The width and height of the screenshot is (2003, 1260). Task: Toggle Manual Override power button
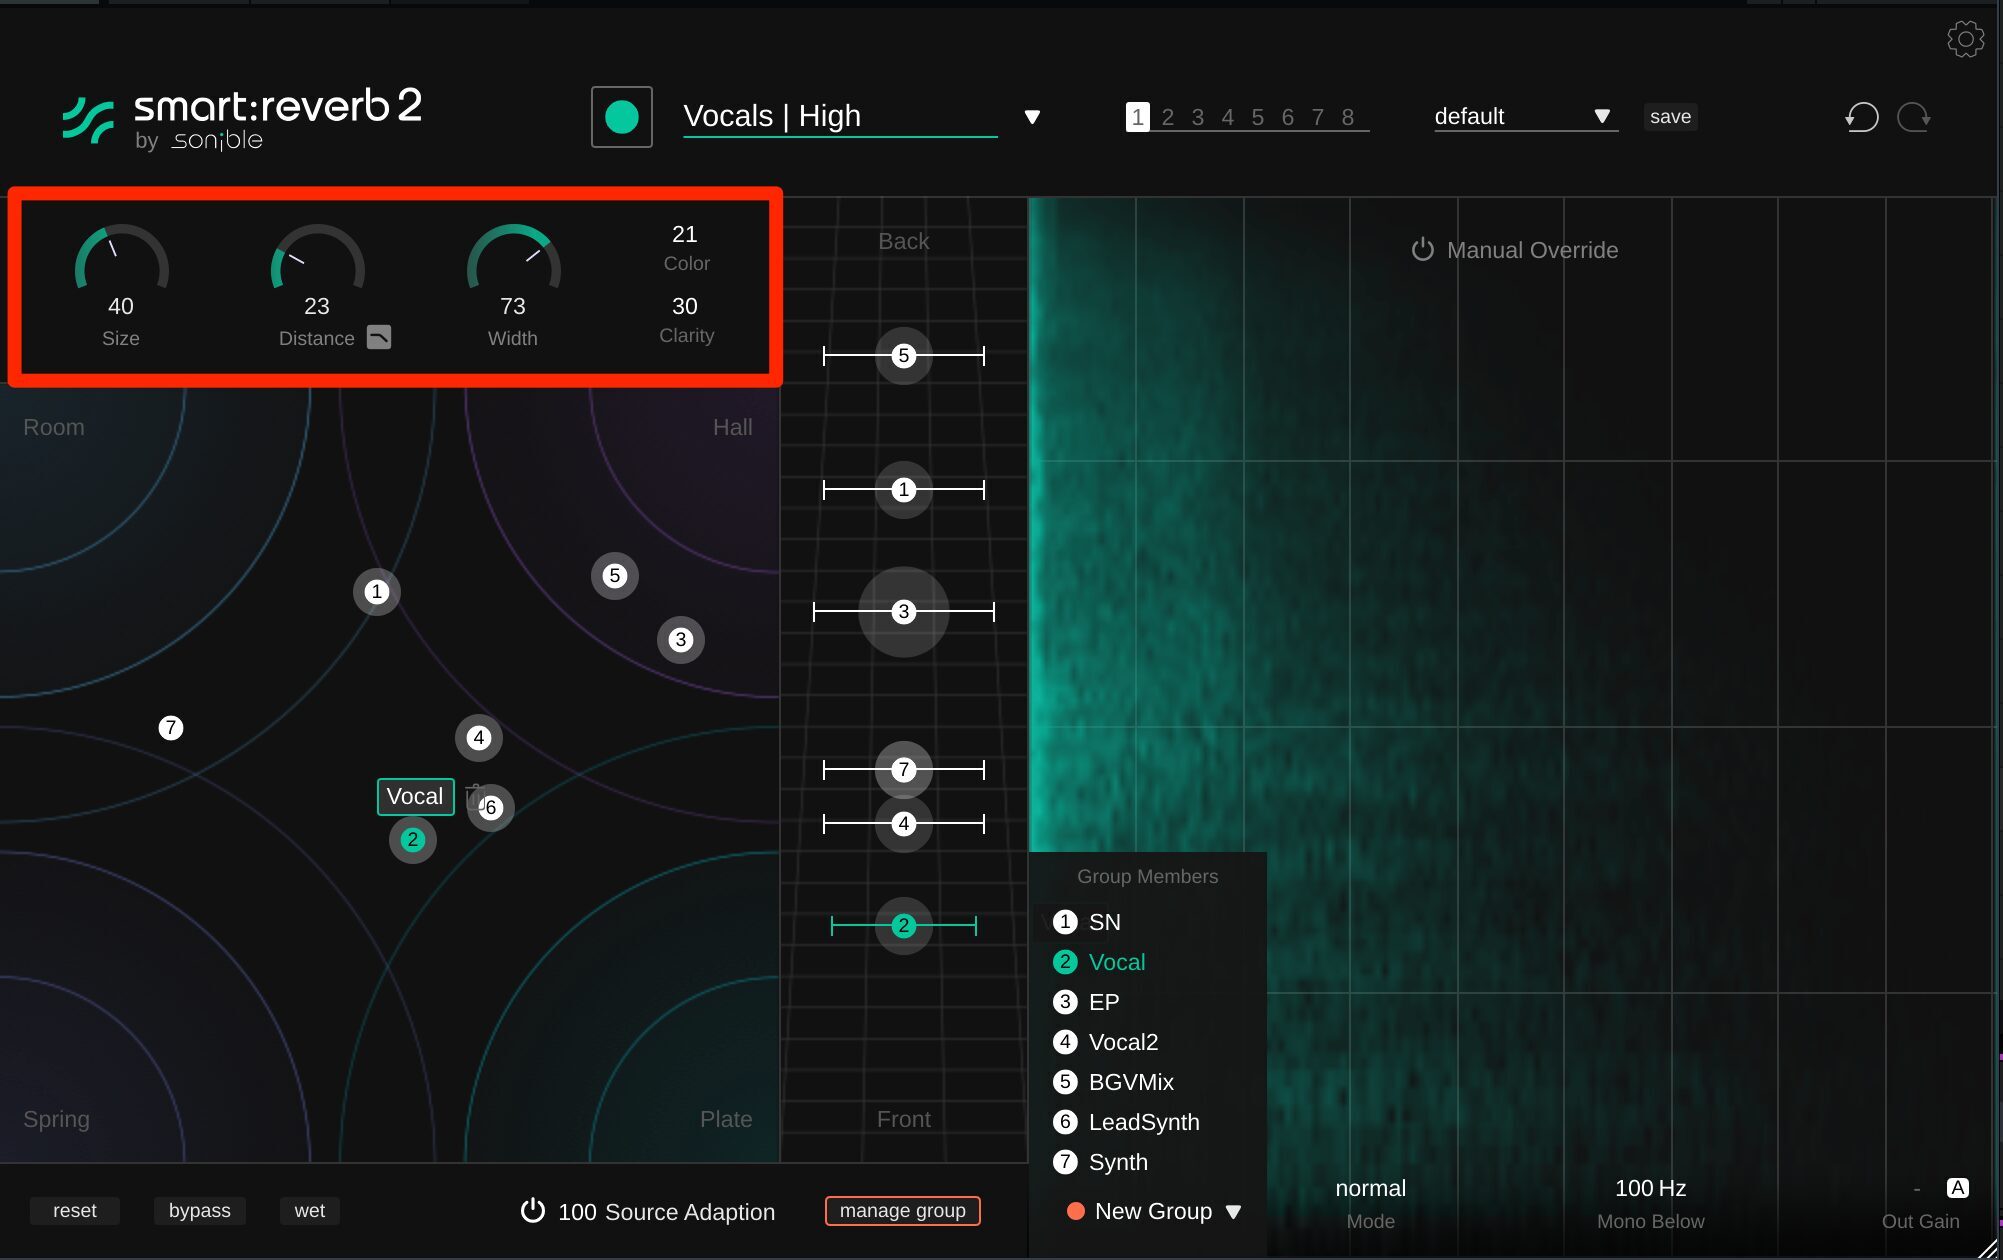point(1422,250)
